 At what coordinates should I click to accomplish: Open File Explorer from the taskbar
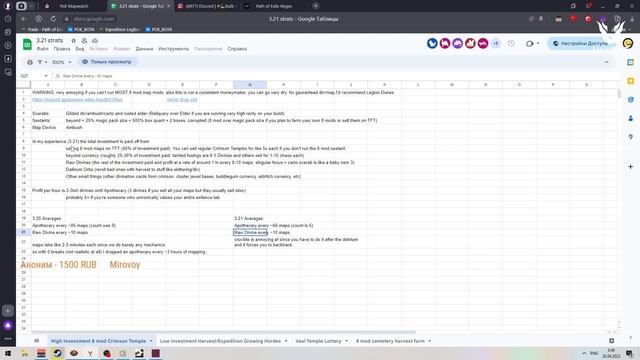click(24, 353)
